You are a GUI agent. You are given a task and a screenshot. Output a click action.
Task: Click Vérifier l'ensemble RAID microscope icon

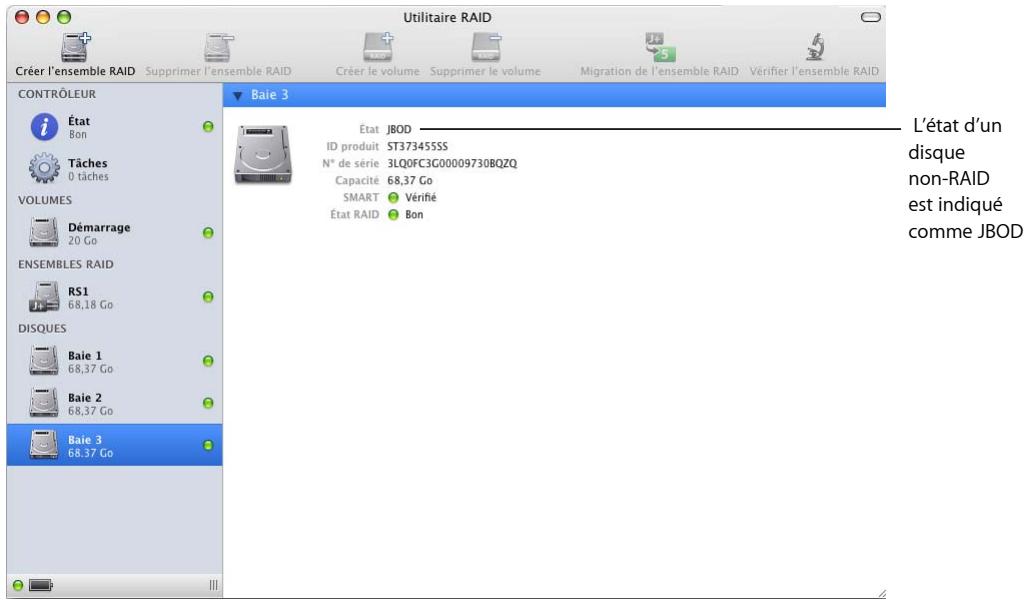click(815, 47)
